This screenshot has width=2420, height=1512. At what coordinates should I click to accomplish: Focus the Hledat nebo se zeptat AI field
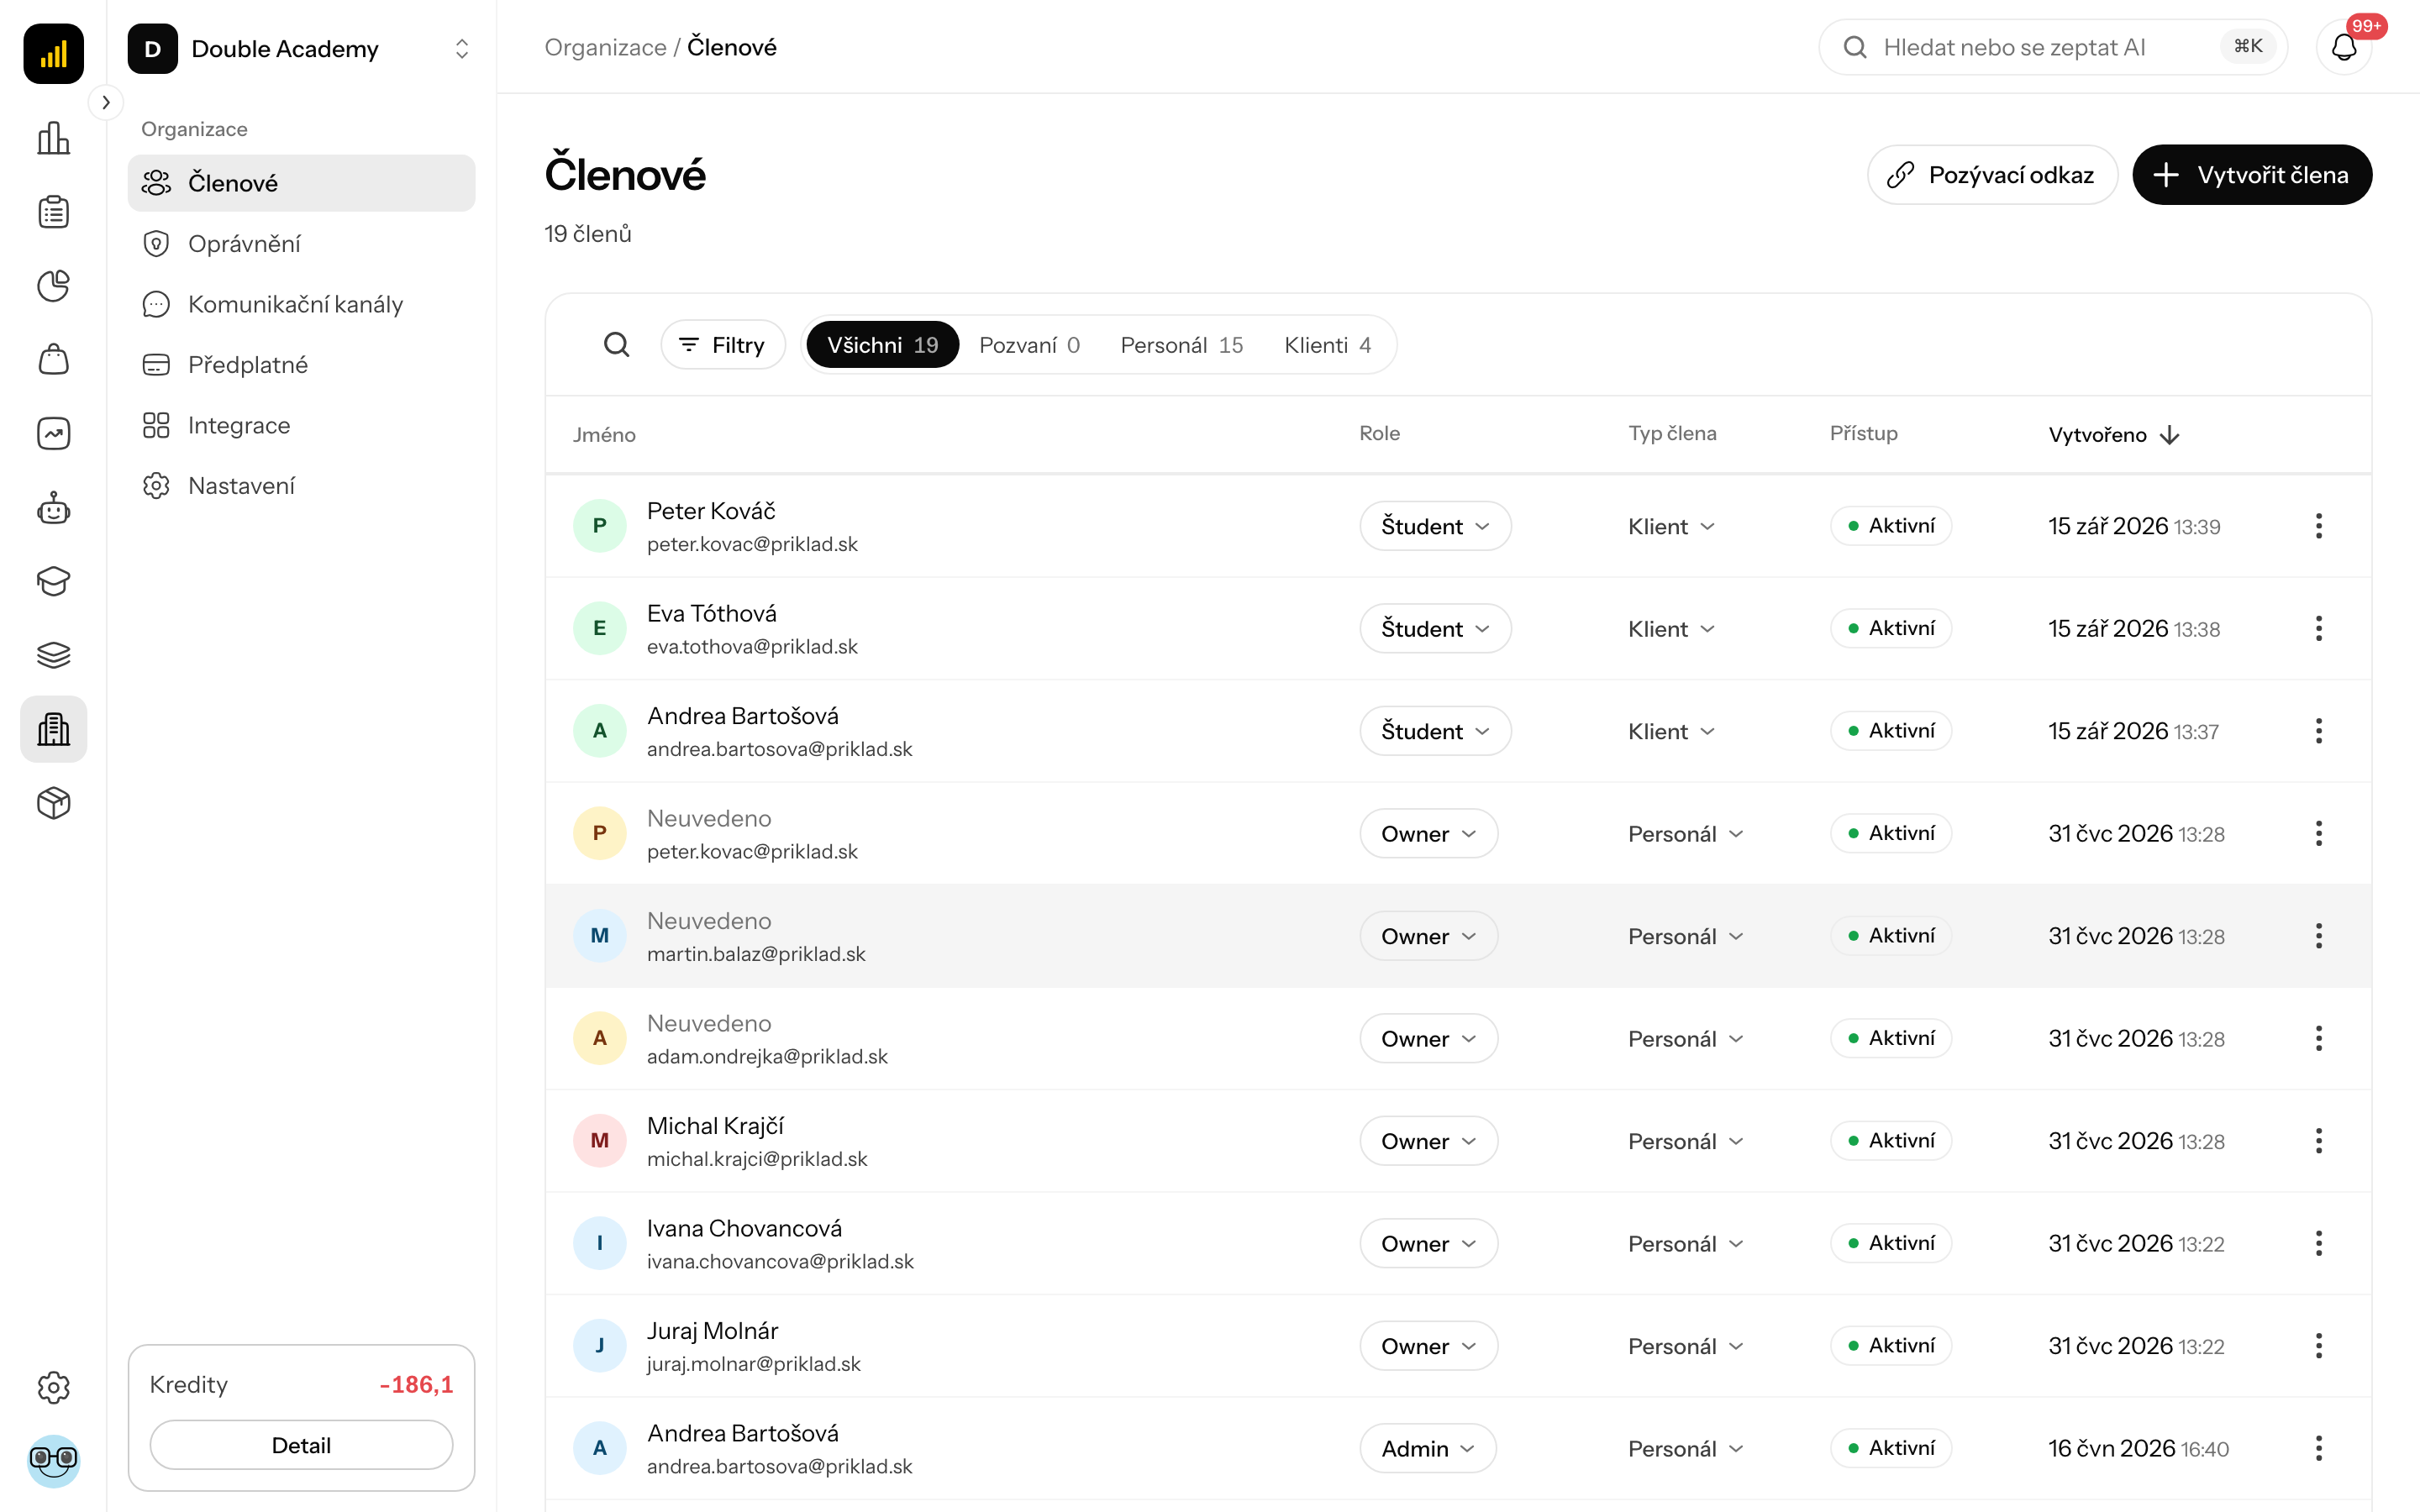[x=2052, y=47]
